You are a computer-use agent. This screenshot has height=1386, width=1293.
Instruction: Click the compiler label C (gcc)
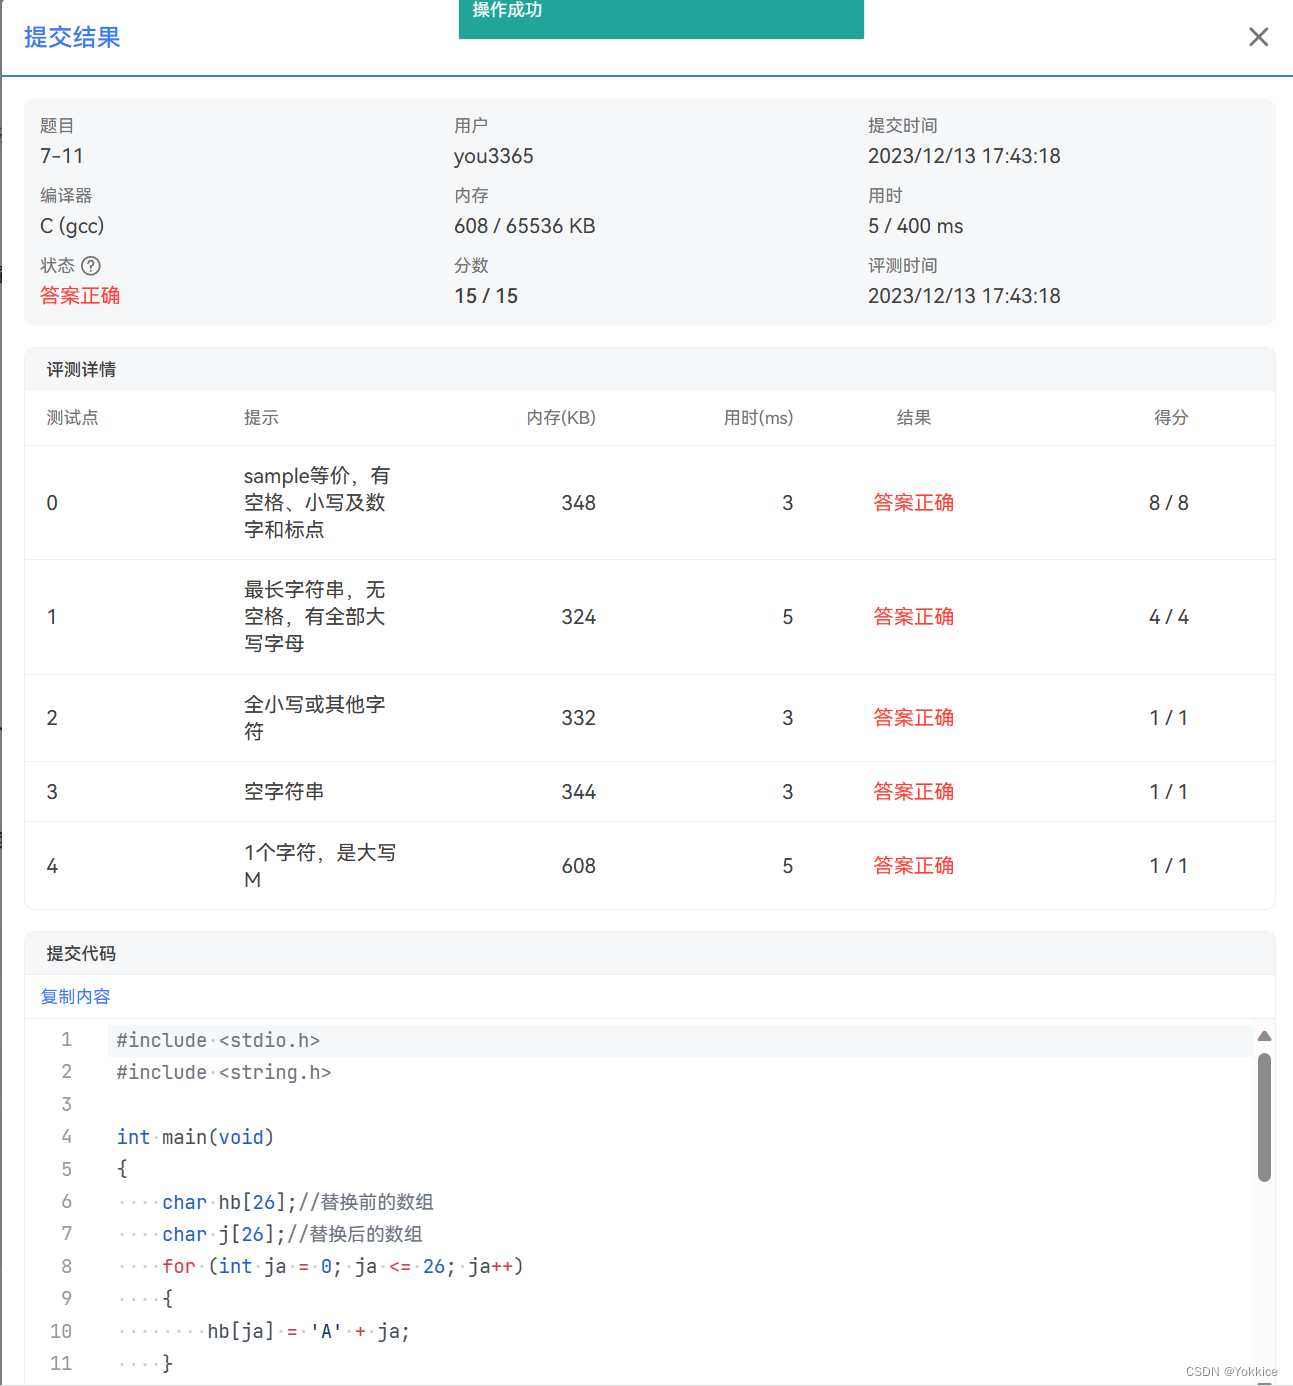(x=71, y=225)
